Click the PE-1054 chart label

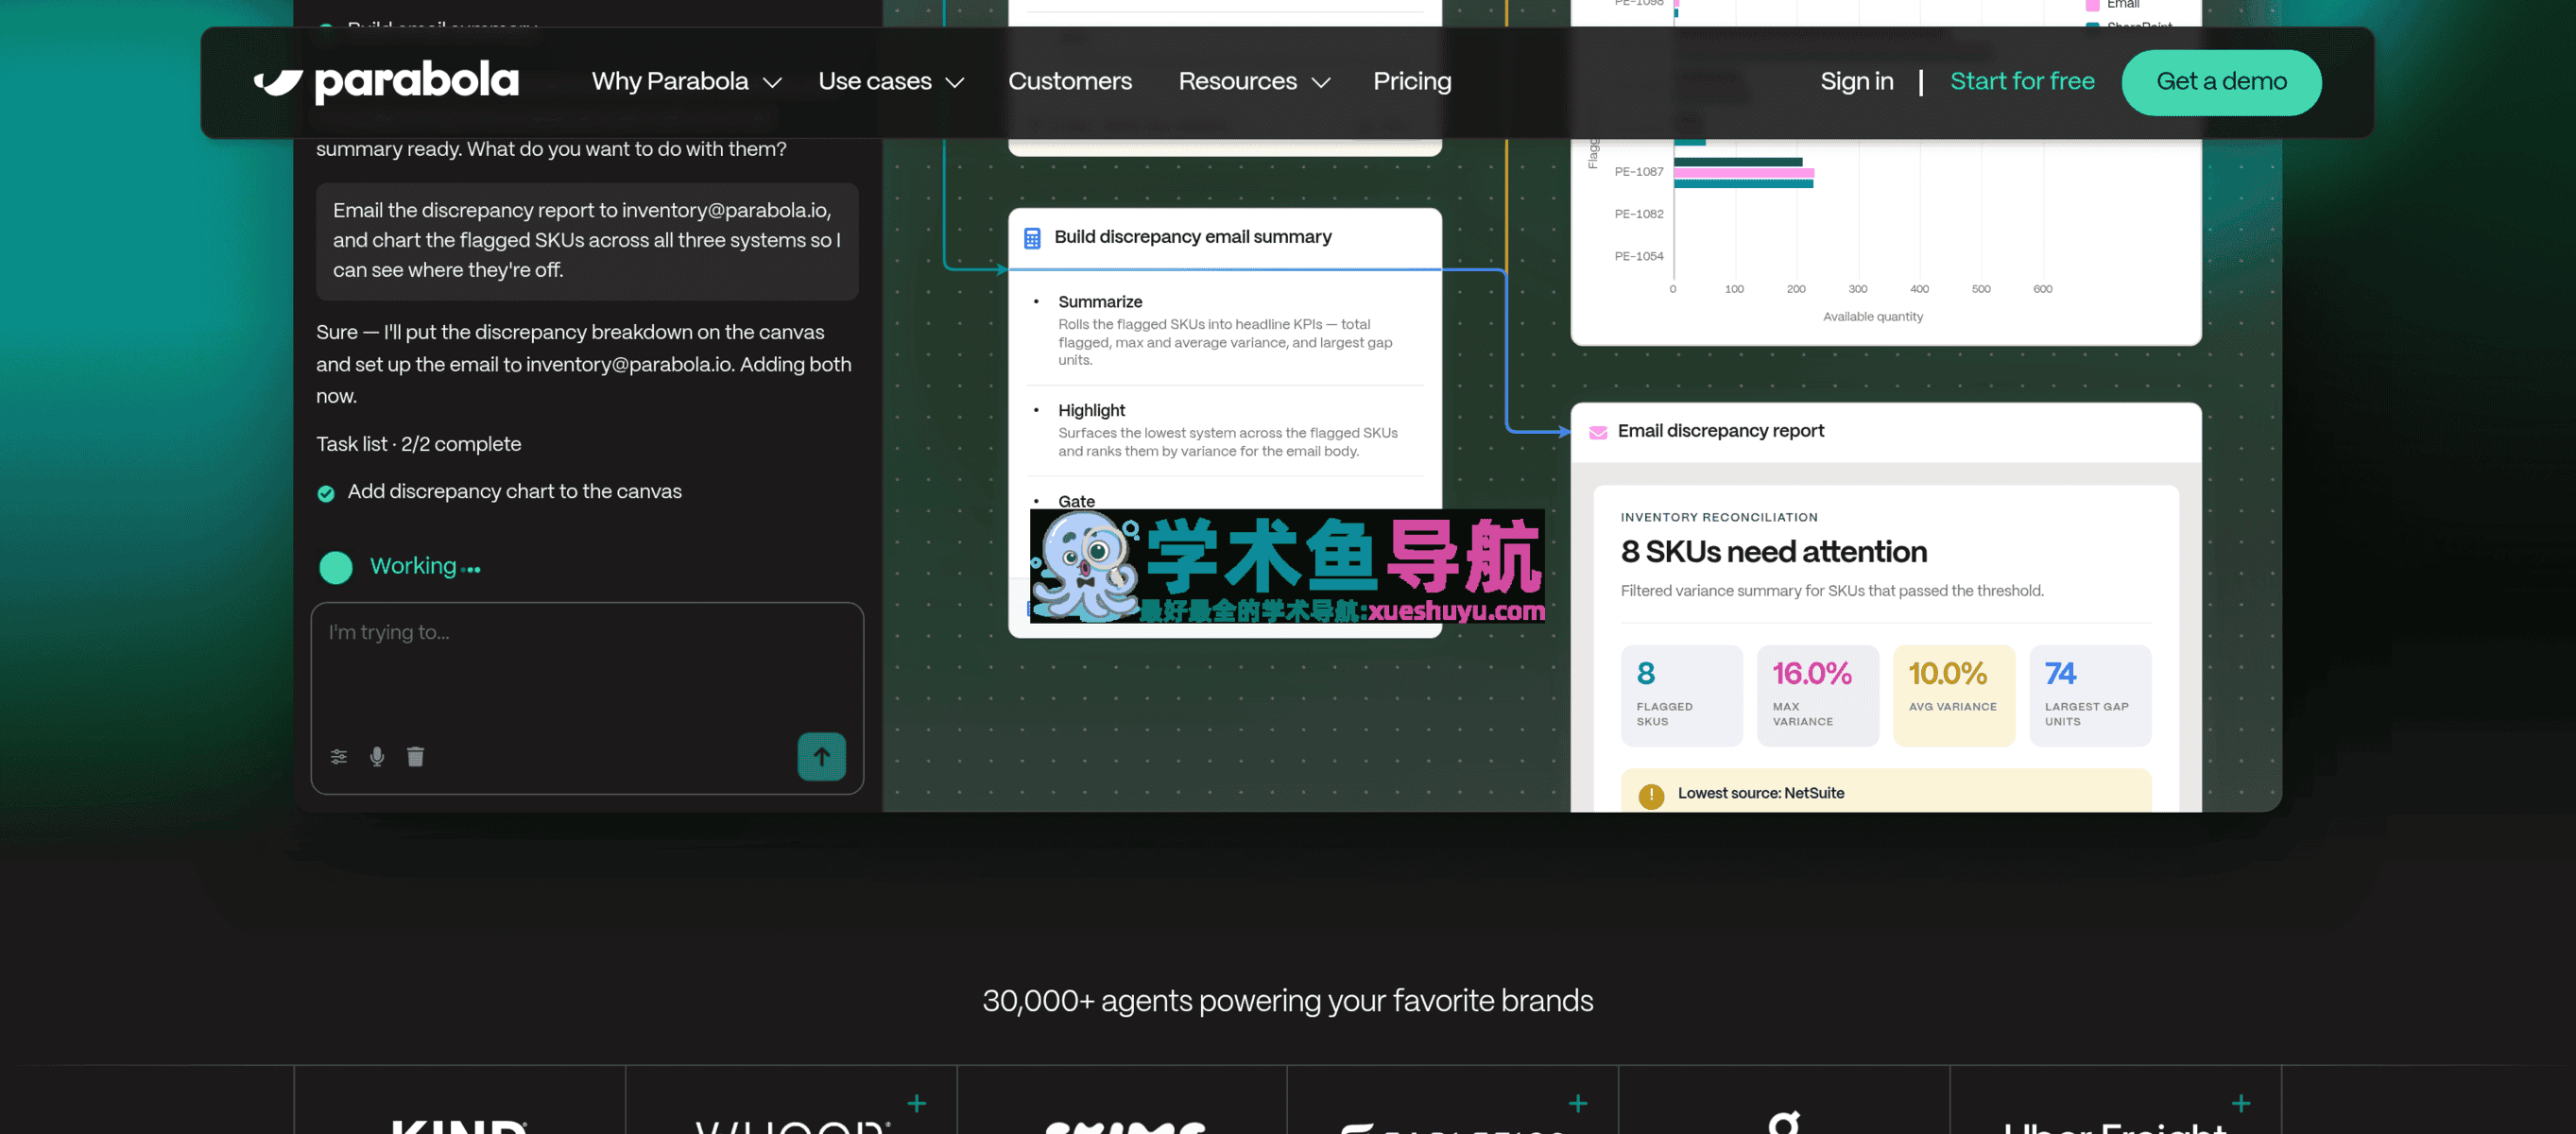tap(1638, 256)
